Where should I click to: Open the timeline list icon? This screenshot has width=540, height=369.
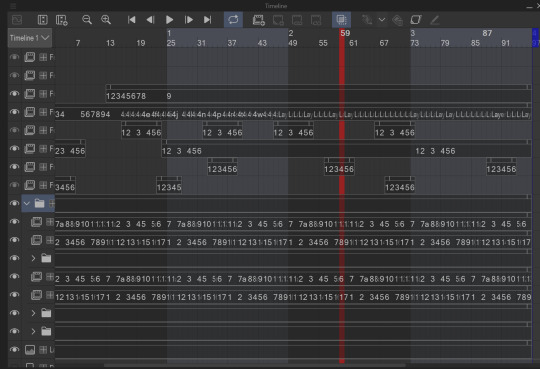coord(43,20)
